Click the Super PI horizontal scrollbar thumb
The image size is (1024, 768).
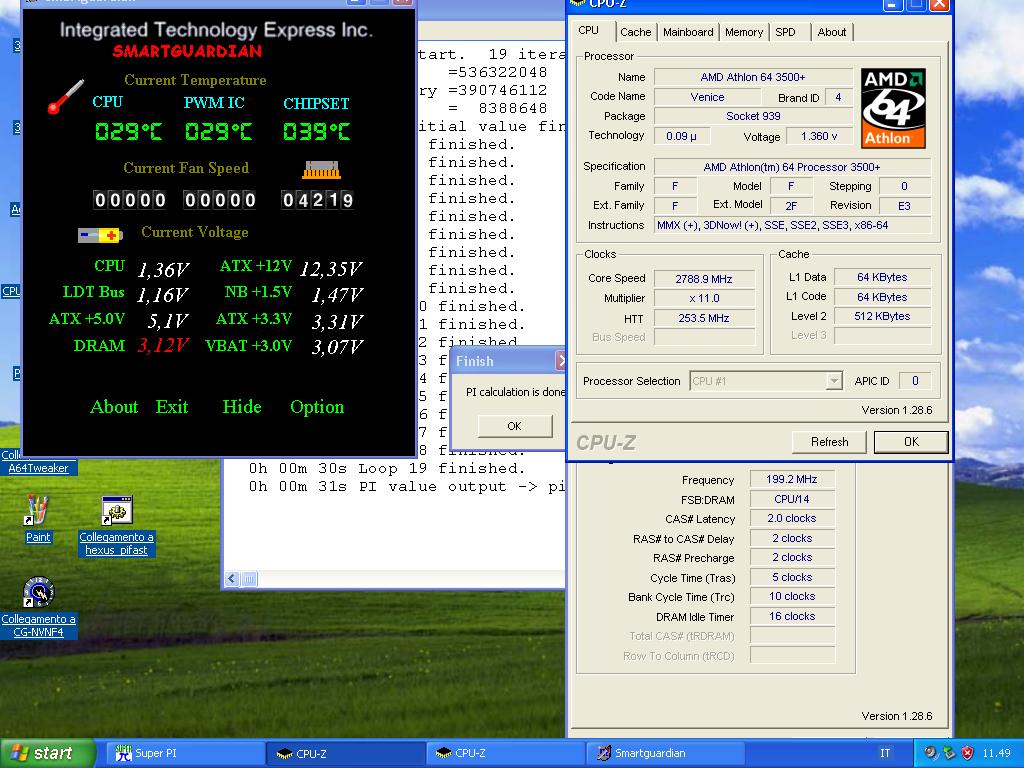[249, 579]
